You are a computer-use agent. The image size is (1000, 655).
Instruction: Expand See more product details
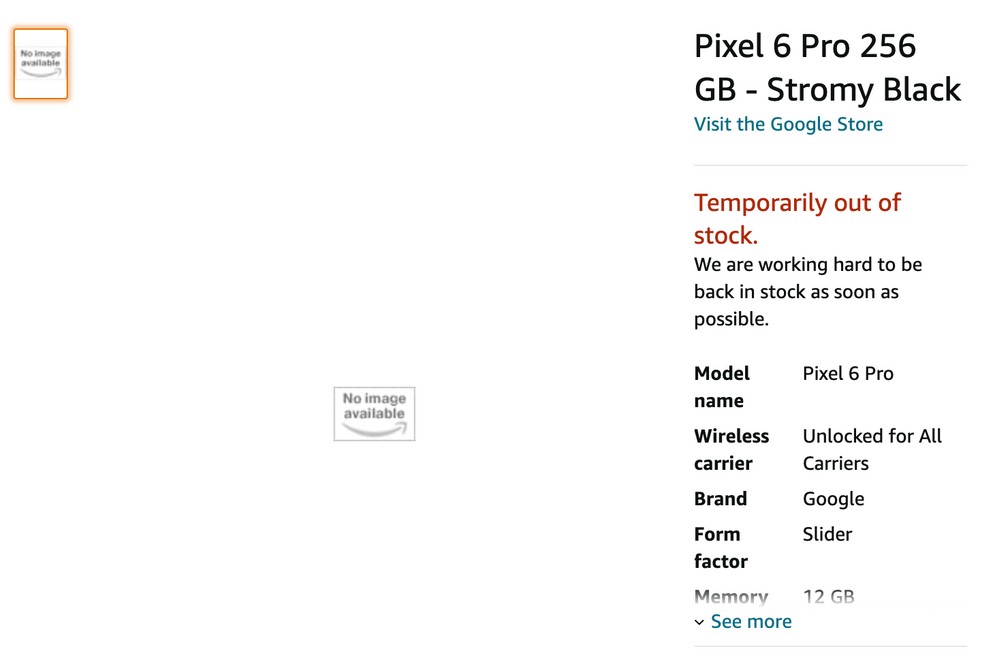click(751, 621)
